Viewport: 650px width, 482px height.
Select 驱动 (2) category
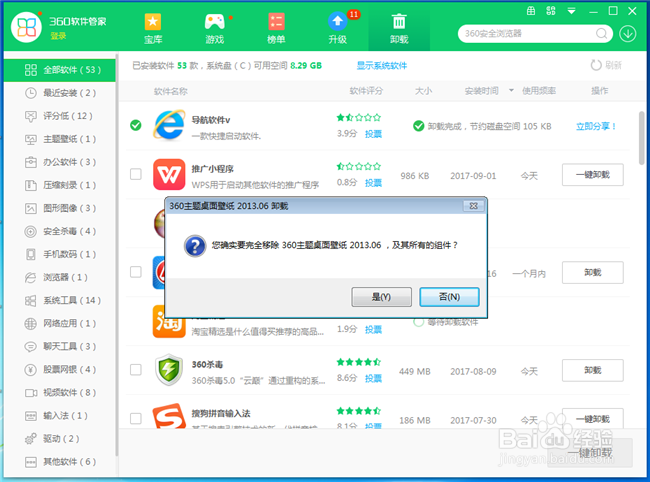[60, 438]
